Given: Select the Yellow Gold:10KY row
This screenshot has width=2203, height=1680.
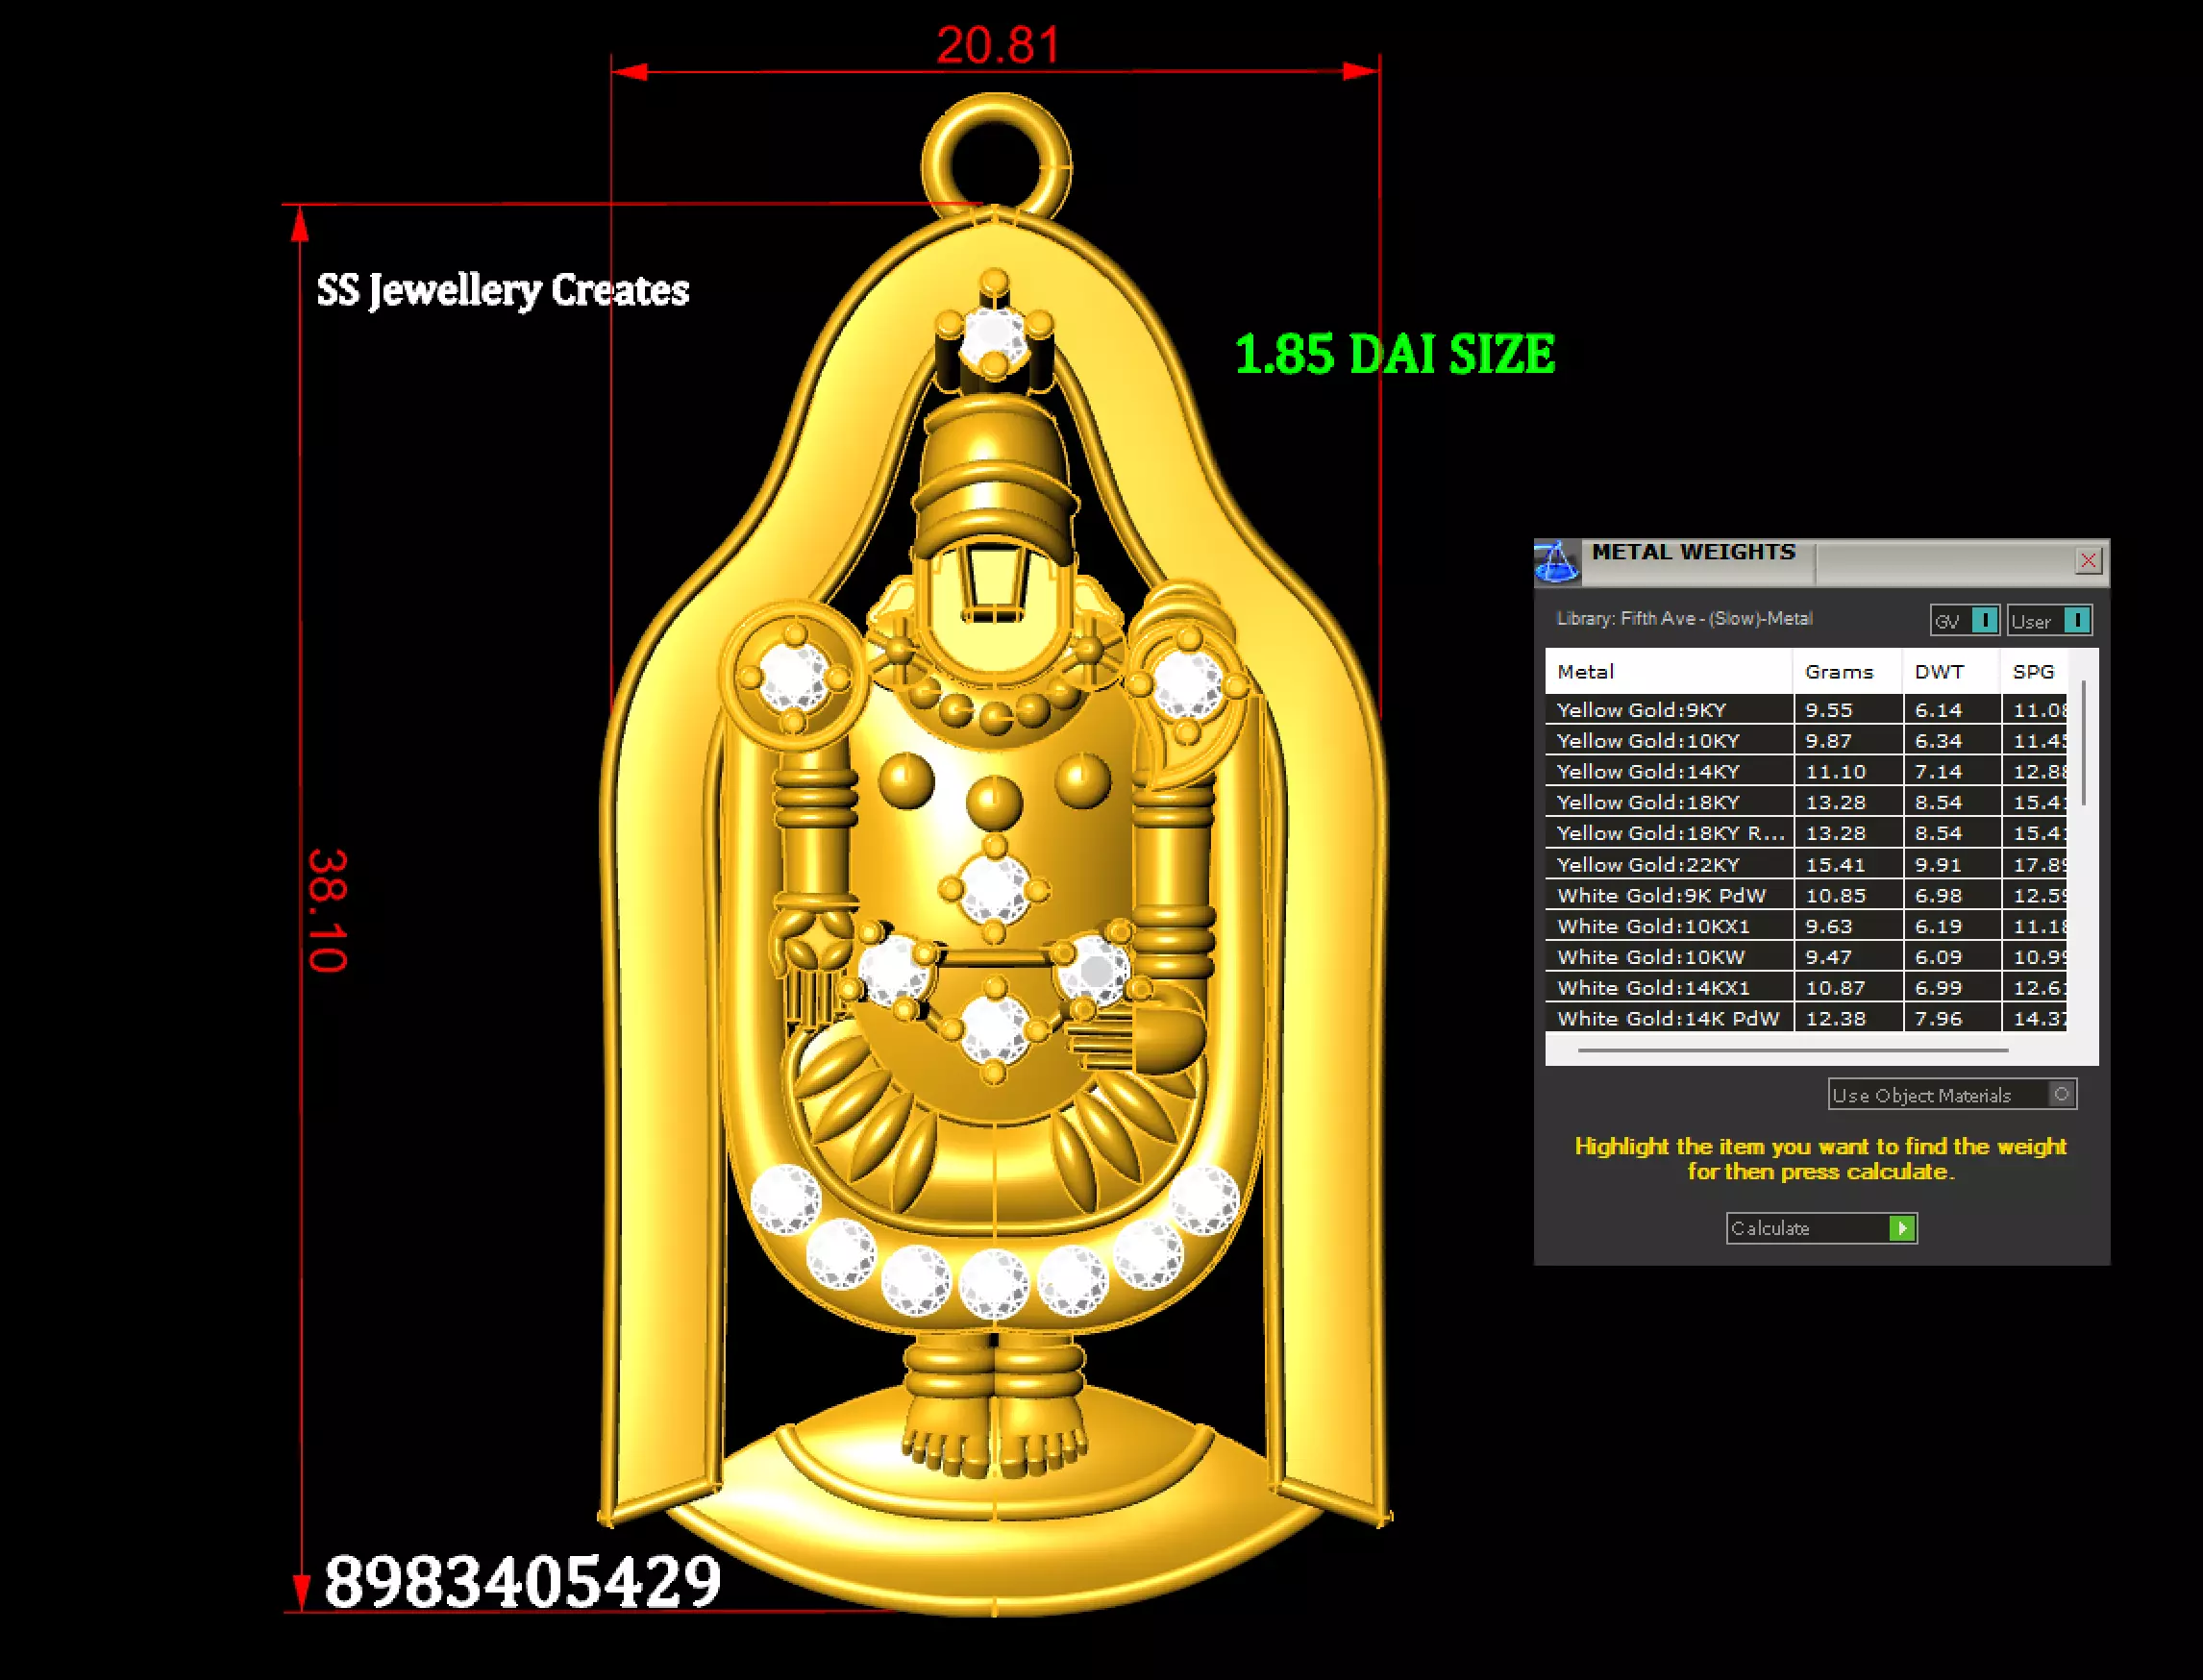Looking at the screenshot, I should coord(1806,741).
